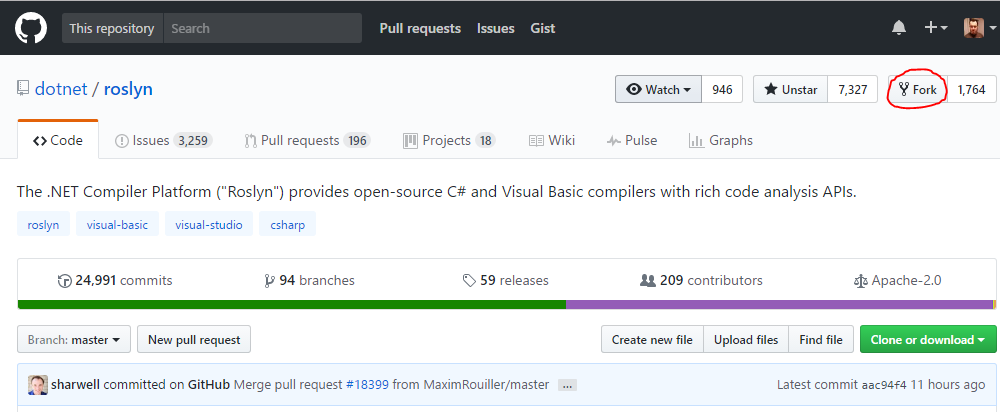Open the user avatar menu
The width and height of the screenshot is (1000, 412).
coord(978,27)
